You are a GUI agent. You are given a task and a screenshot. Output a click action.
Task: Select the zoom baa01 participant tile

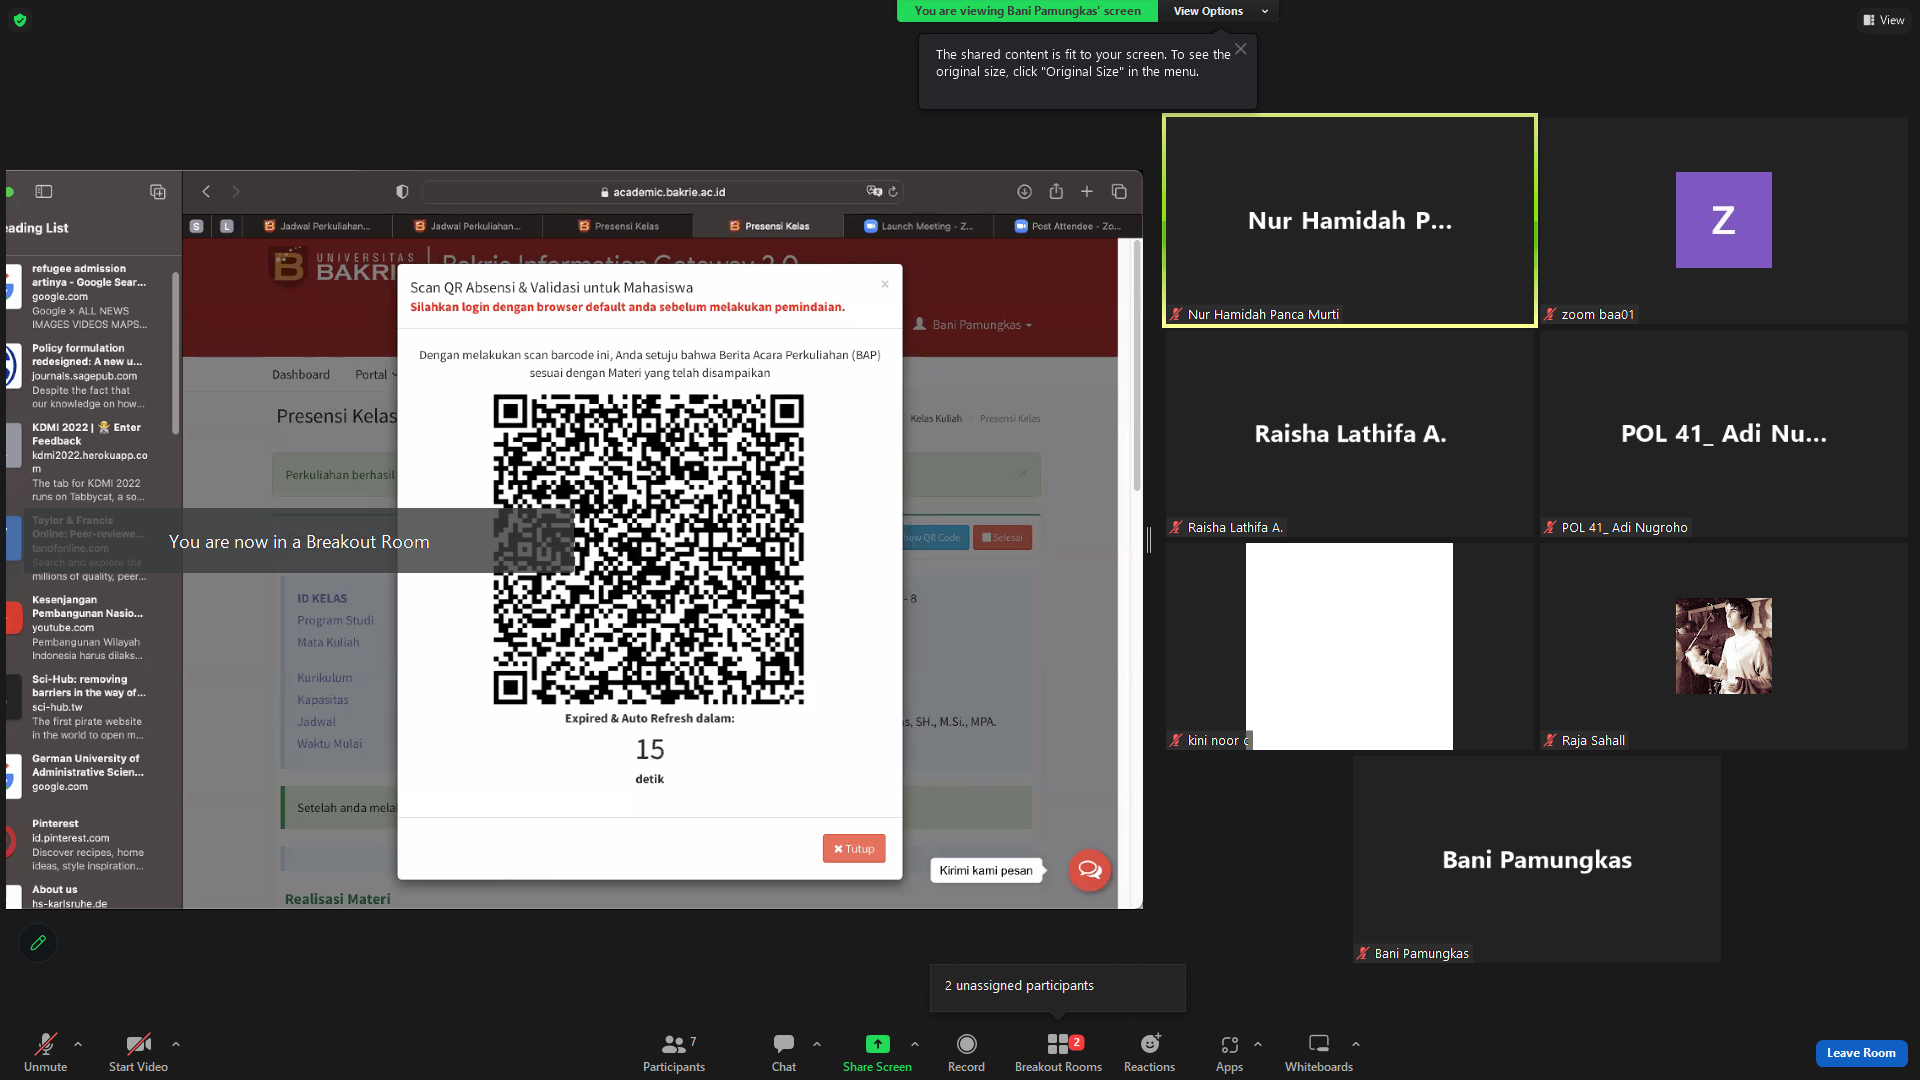click(x=1723, y=220)
